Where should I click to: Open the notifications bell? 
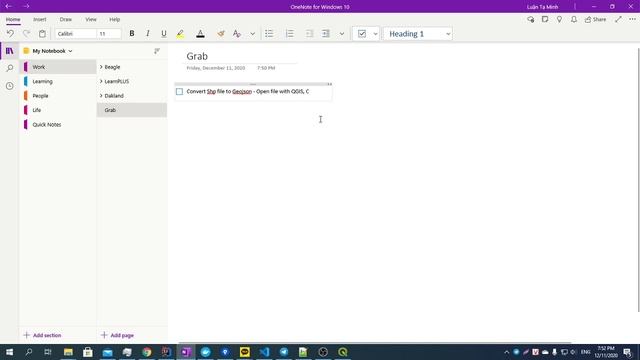[x=573, y=19]
